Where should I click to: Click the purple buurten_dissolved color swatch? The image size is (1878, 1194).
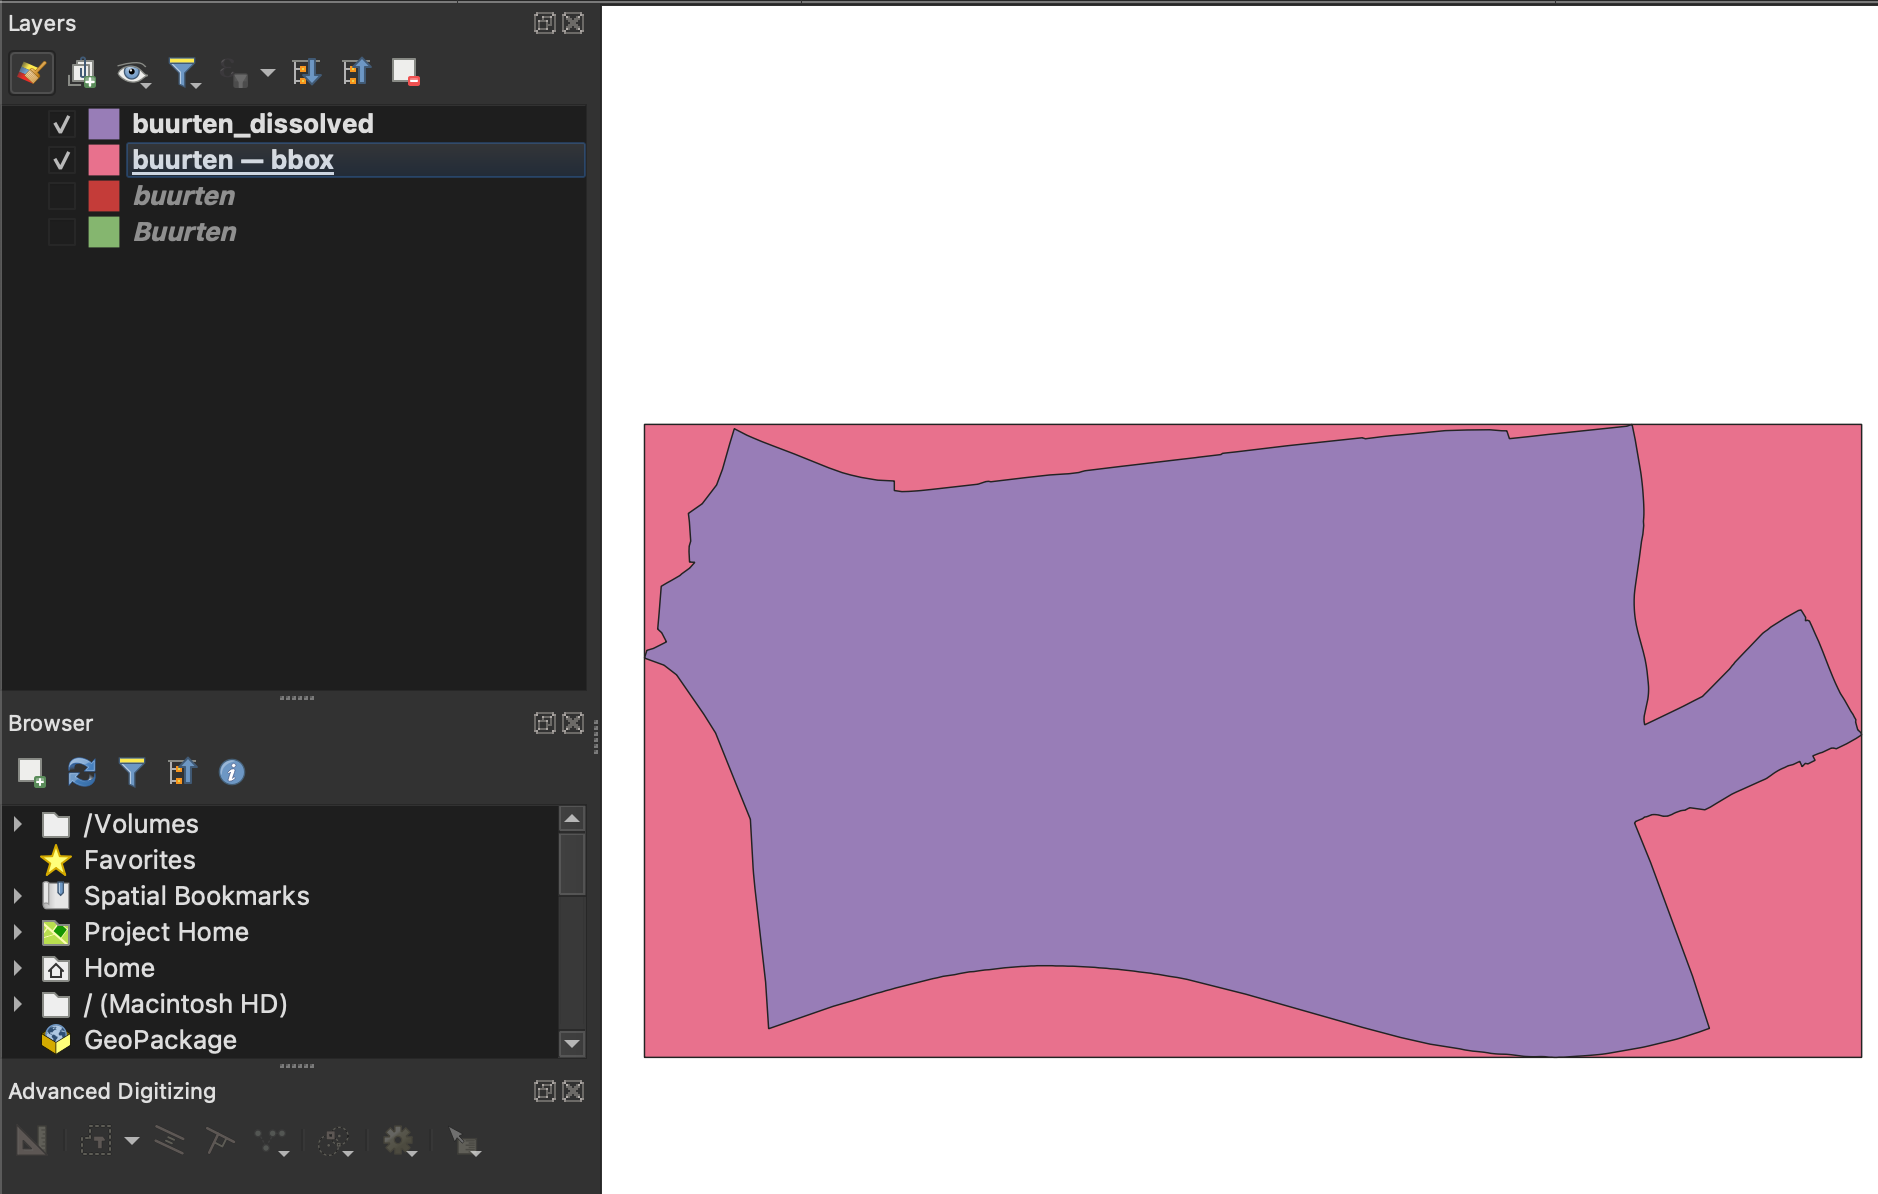(x=104, y=124)
